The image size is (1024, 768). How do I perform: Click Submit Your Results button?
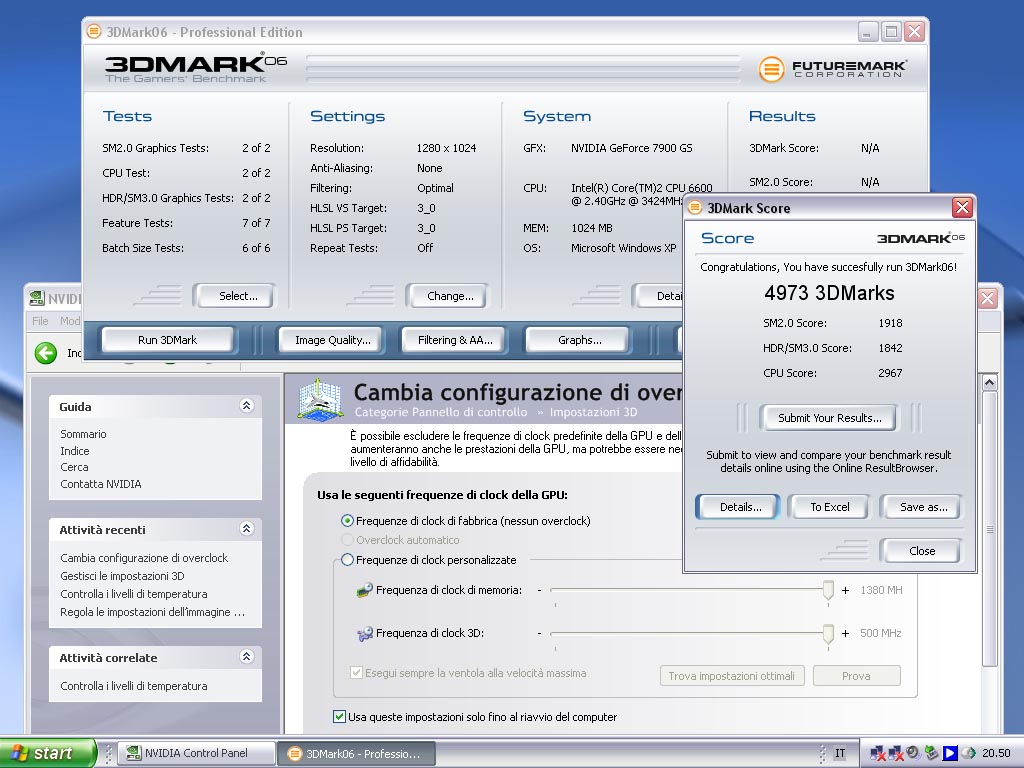click(829, 418)
